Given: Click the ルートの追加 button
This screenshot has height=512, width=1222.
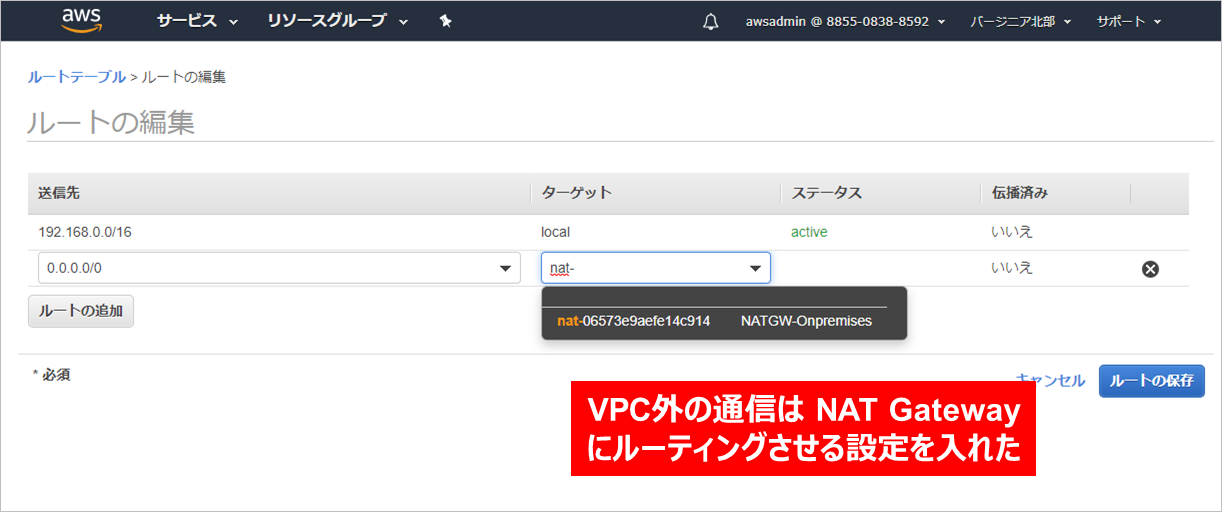Looking at the screenshot, I should [81, 311].
